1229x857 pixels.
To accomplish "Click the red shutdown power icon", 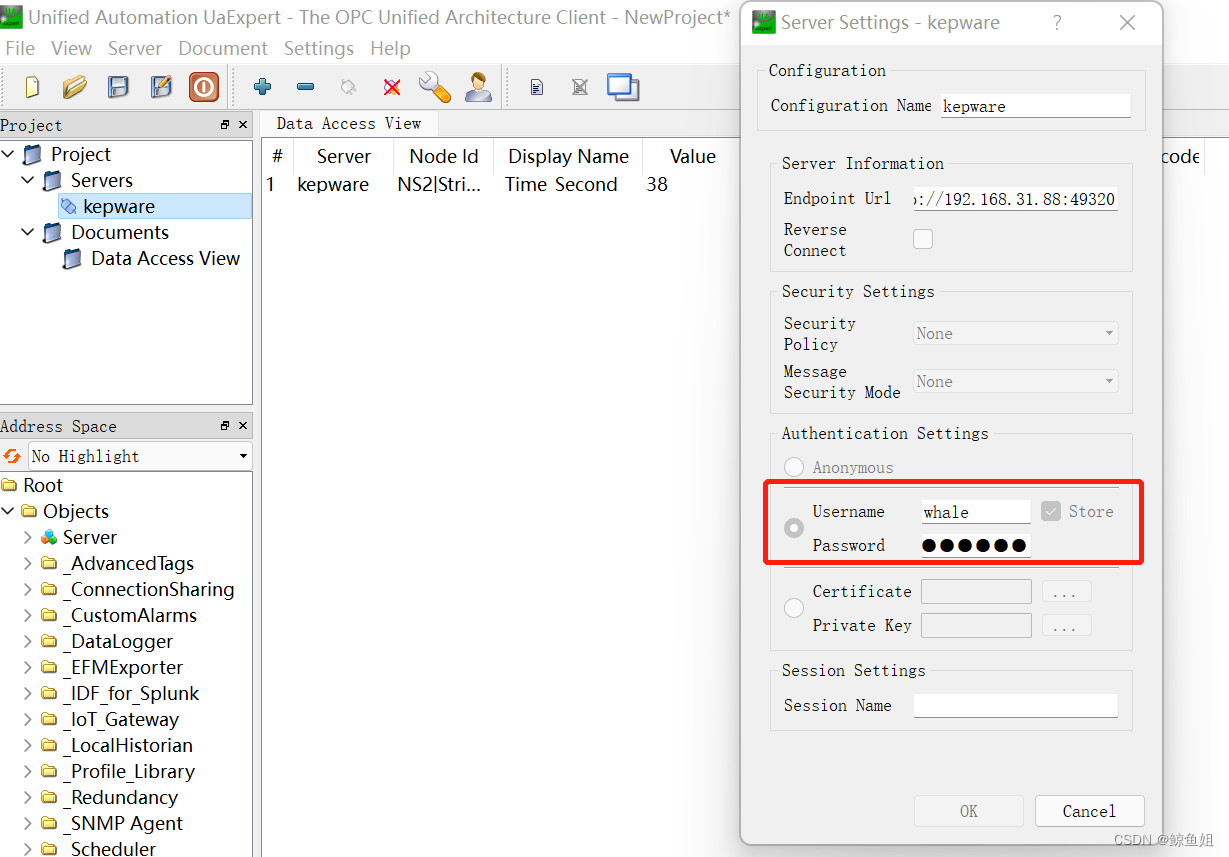I will pyautogui.click(x=204, y=87).
